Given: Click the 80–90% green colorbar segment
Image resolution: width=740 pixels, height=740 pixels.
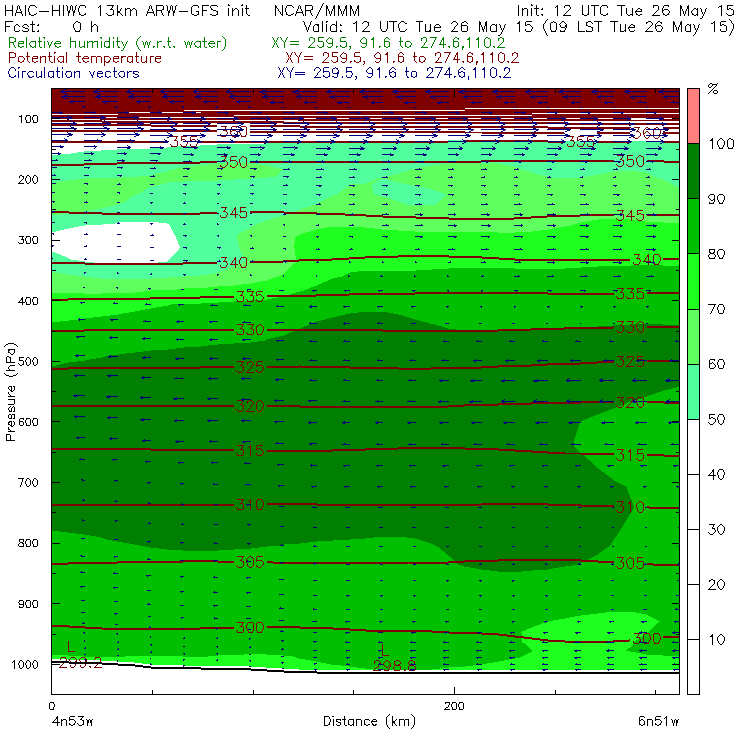Looking at the screenshot, I should click(x=693, y=227).
